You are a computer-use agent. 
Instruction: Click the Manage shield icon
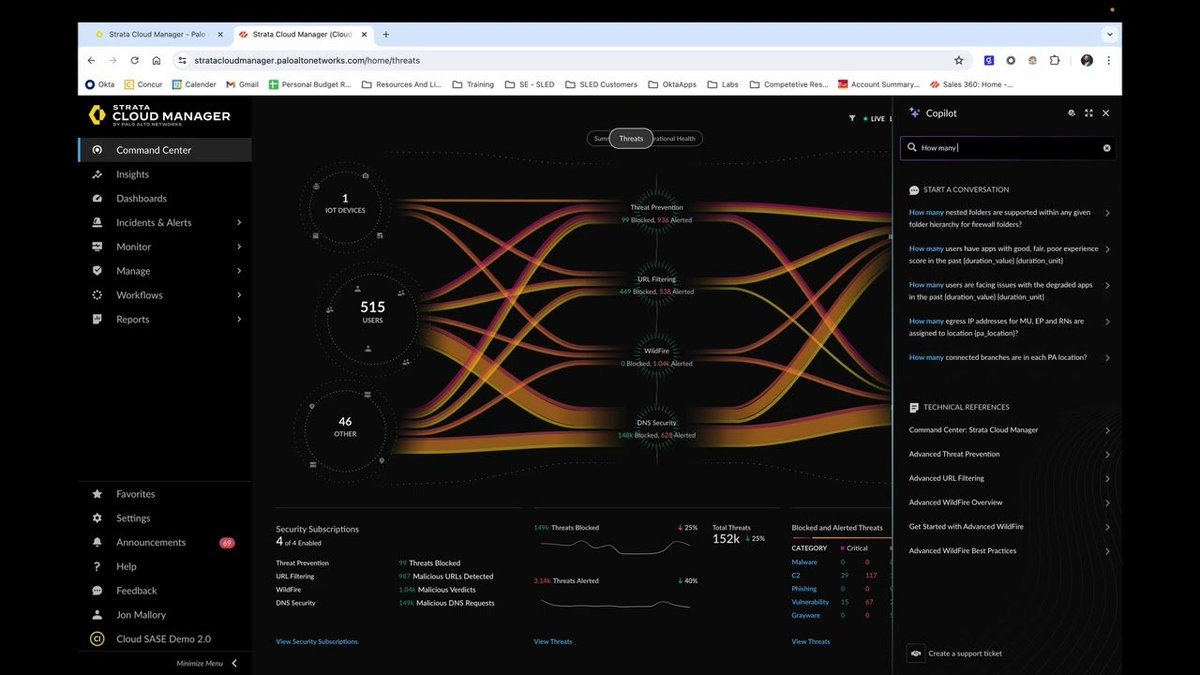tap(97, 271)
